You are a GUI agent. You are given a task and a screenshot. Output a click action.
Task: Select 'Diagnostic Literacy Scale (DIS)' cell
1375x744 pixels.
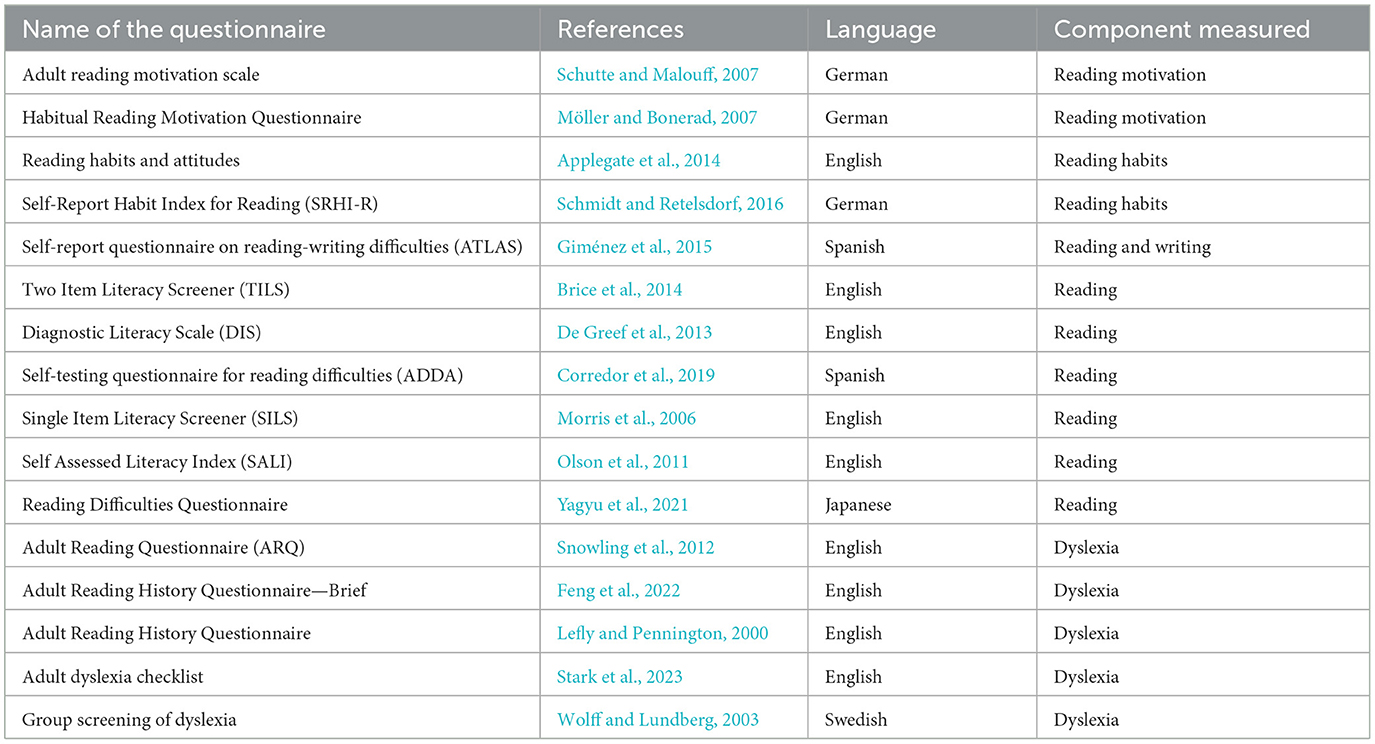[271, 333]
